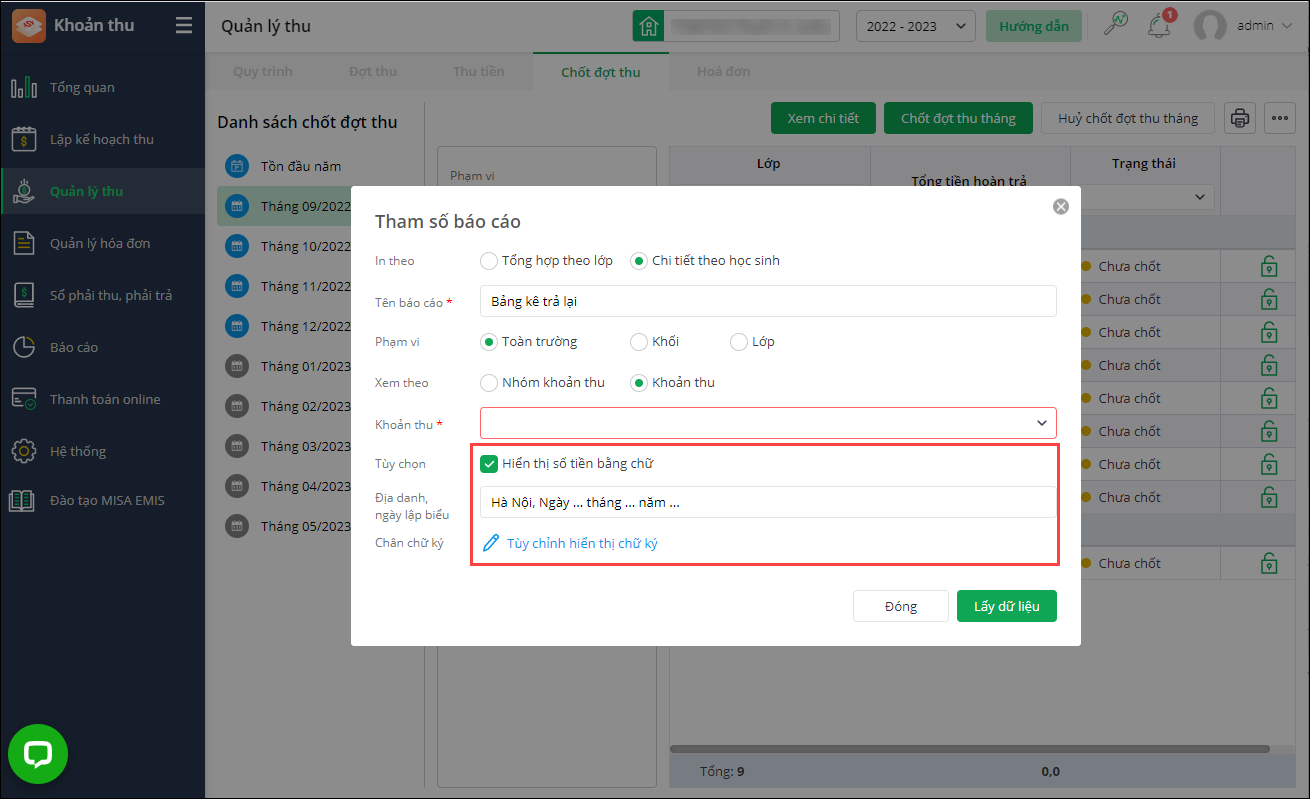1310x799 pixels.
Task: Open Hệ thống settings
Action: tap(78, 452)
